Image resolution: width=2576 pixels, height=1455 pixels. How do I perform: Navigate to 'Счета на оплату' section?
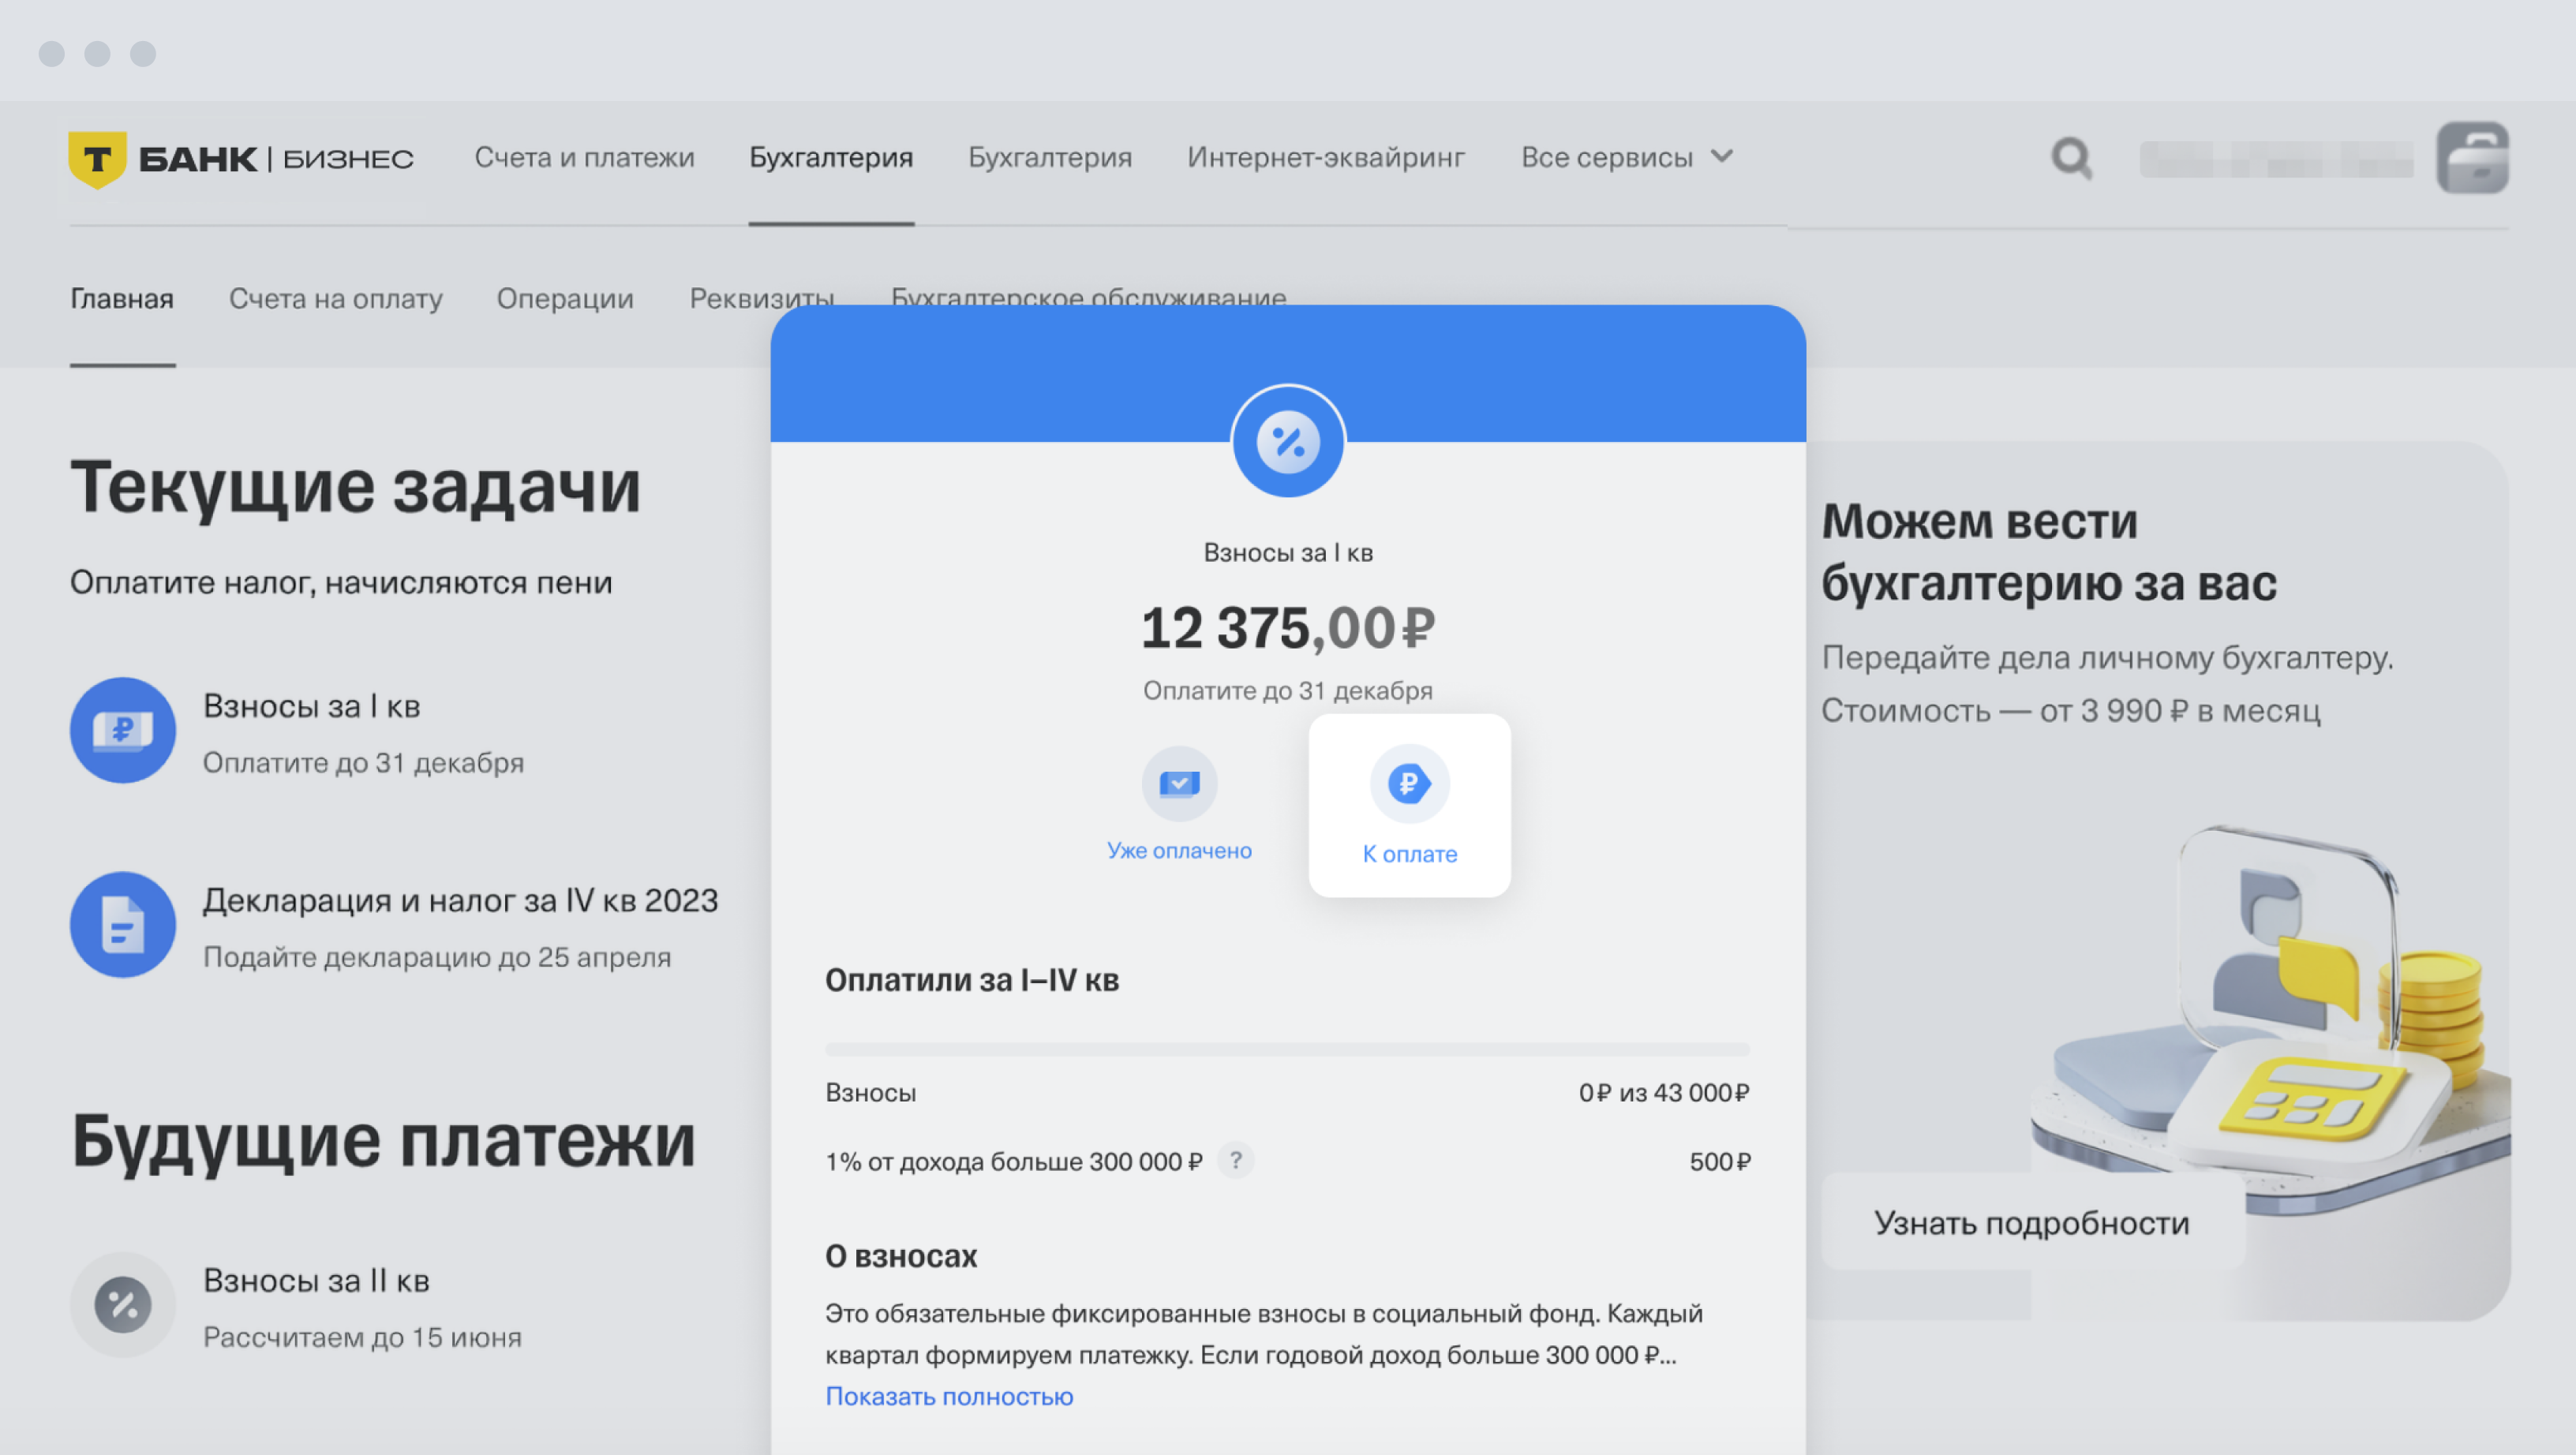(335, 297)
